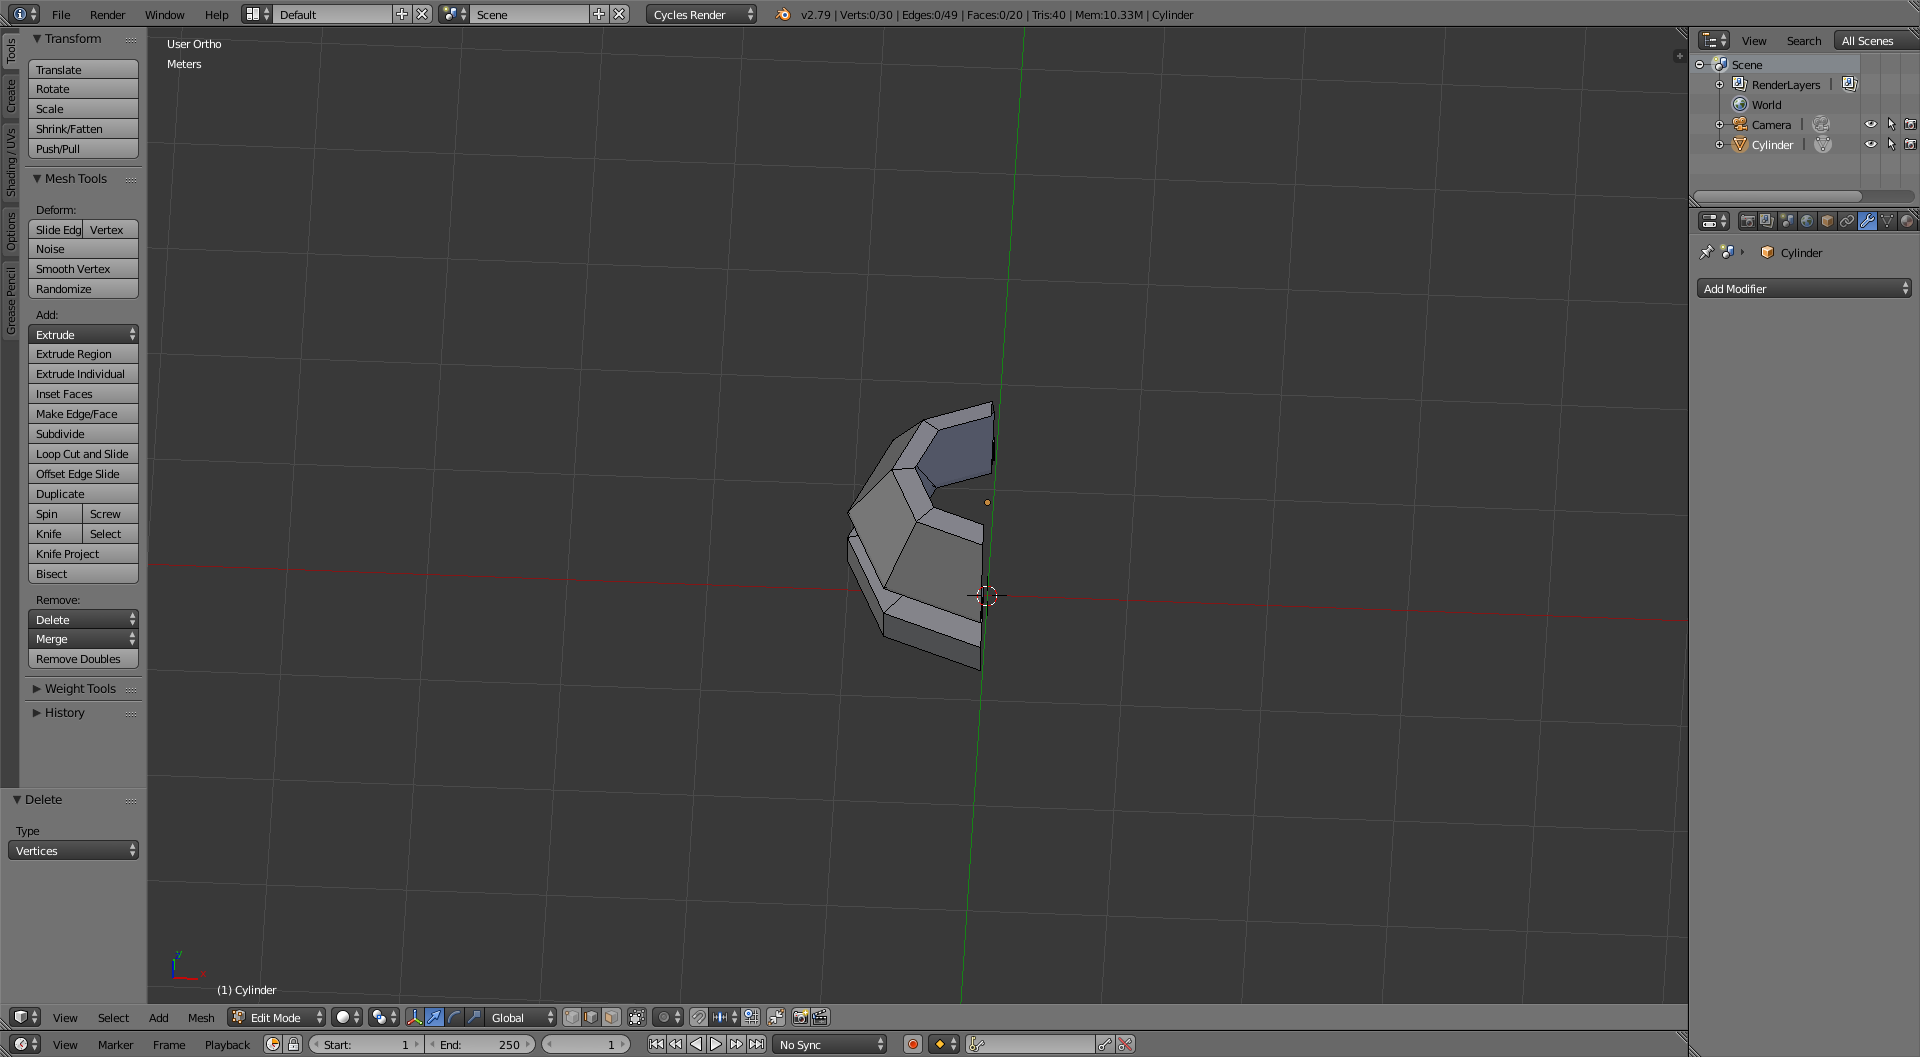Select vertex select mode icon
Image resolution: width=1920 pixels, height=1057 pixels.
(572, 1017)
